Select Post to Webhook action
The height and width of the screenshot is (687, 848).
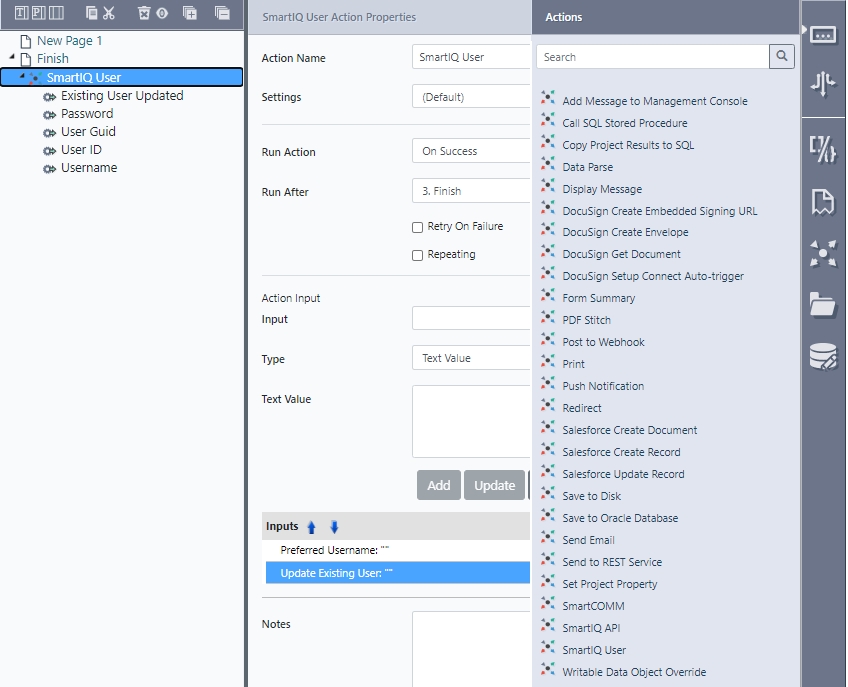click(603, 342)
